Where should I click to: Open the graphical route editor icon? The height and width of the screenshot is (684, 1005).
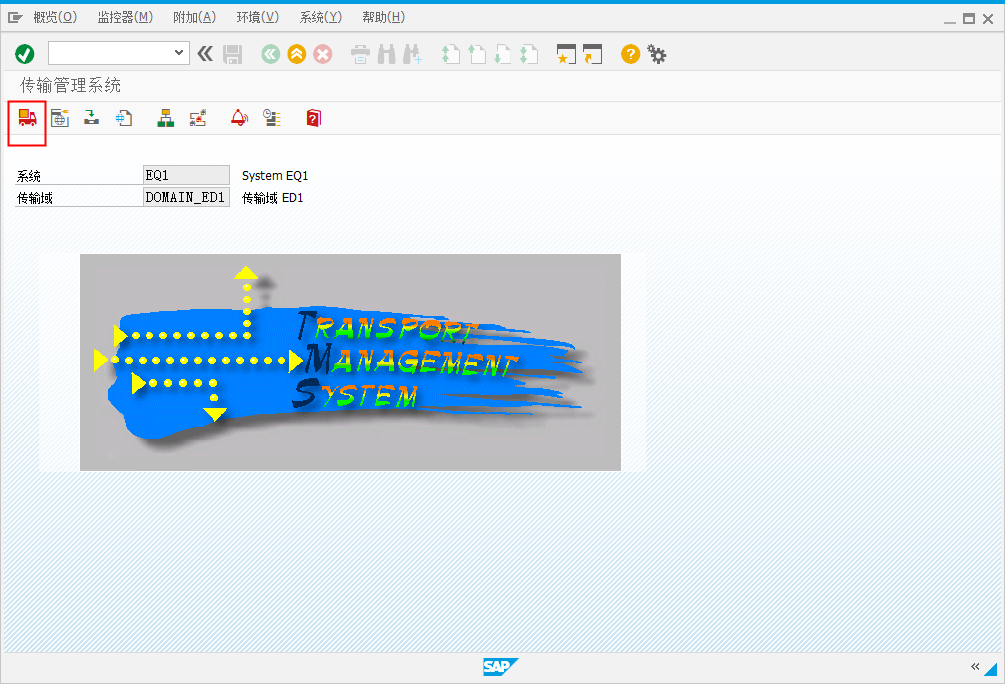197,117
